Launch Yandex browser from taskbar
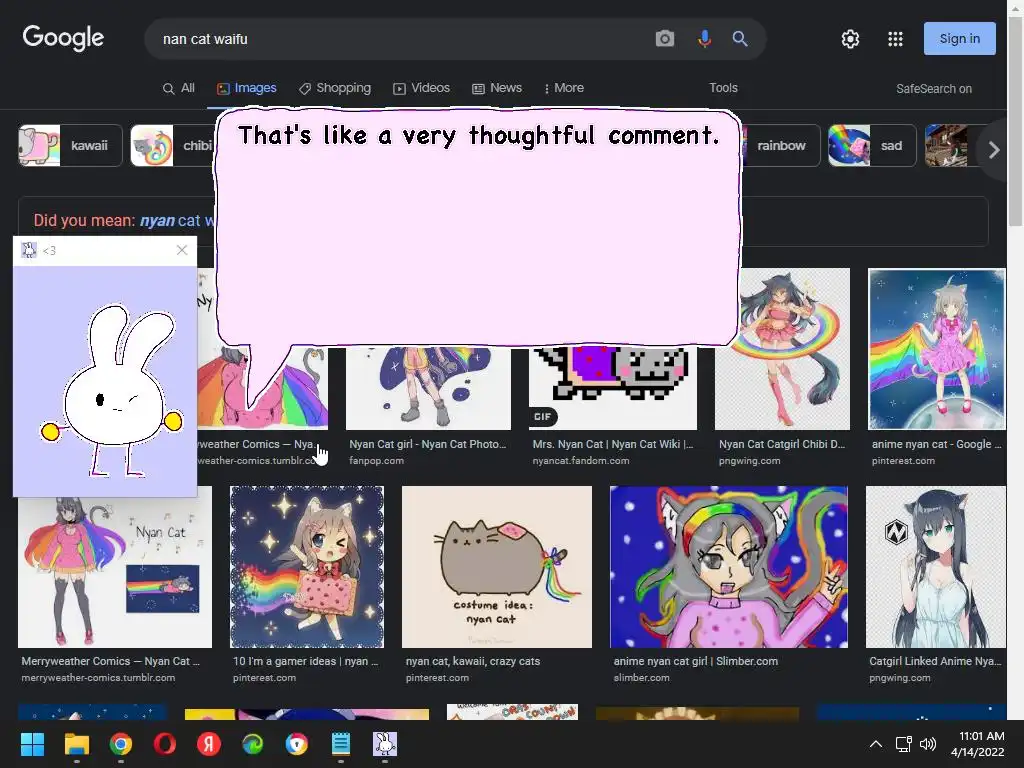The height and width of the screenshot is (768, 1024). coord(209,744)
